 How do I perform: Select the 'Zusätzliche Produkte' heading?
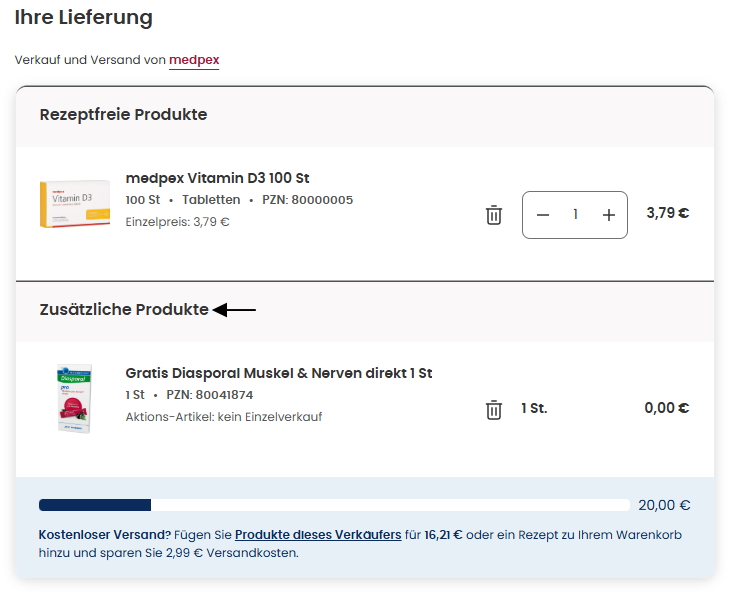click(x=124, y=309)
